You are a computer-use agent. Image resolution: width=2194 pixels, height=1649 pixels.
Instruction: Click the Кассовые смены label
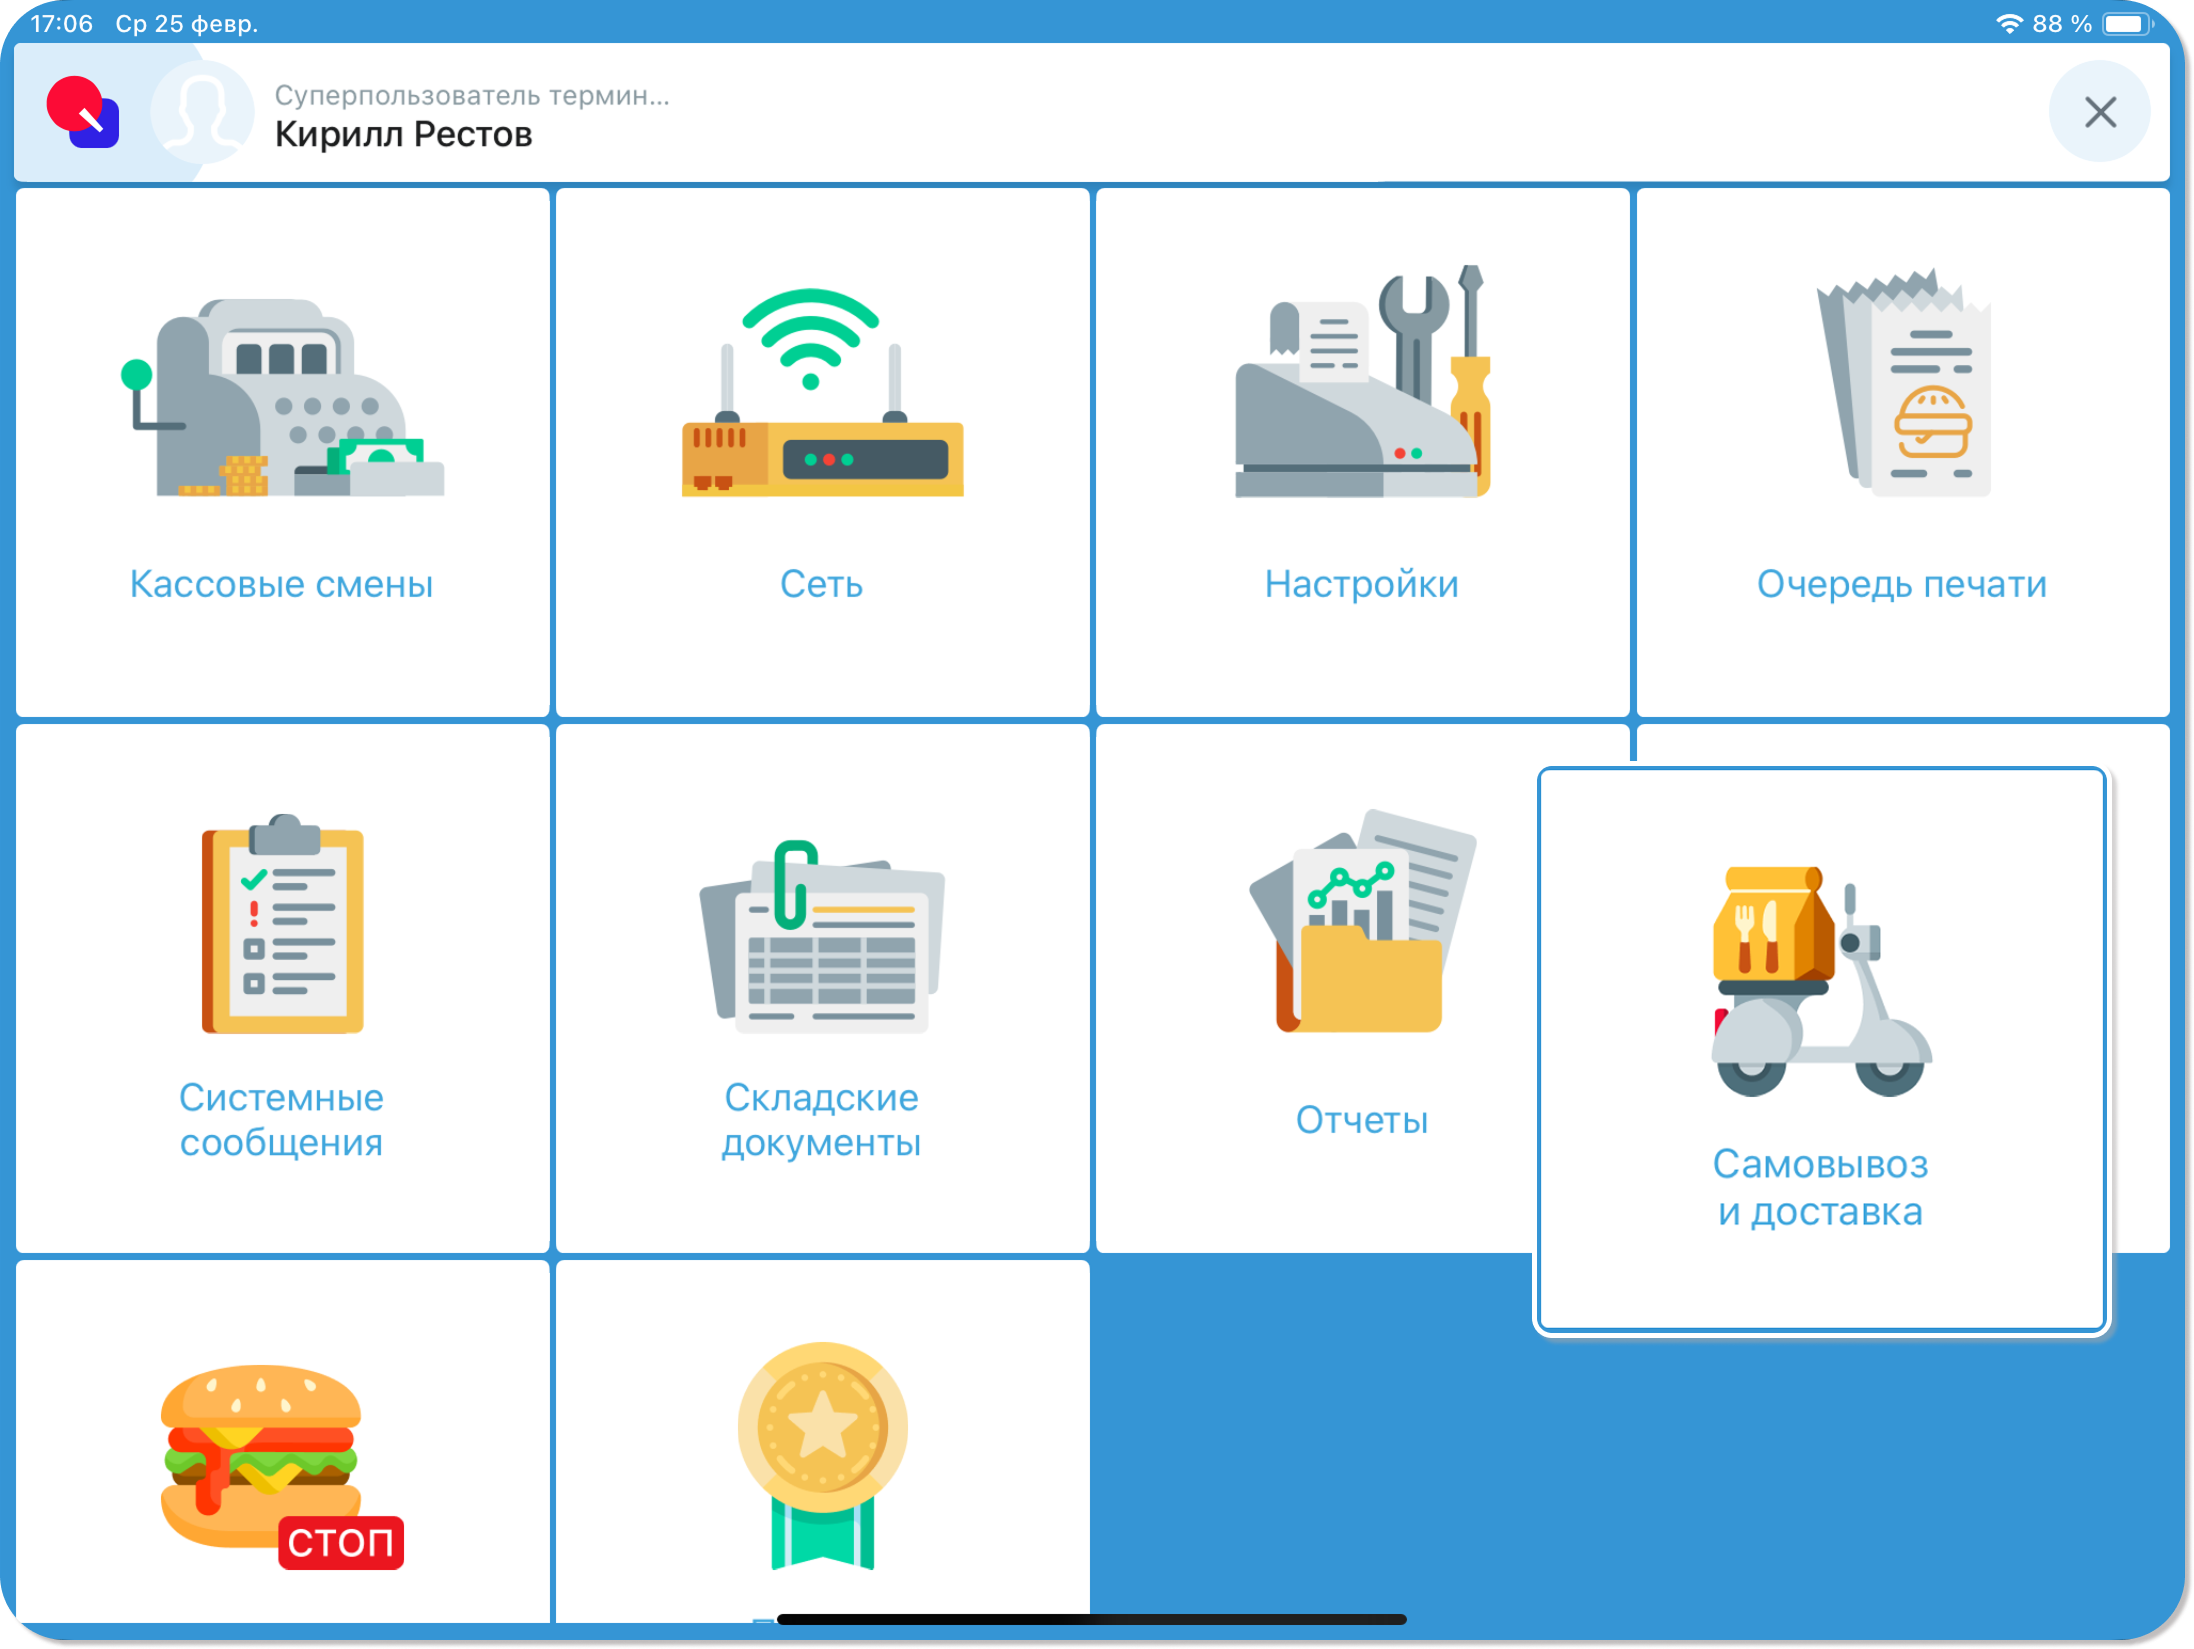(x=282, y=584)
